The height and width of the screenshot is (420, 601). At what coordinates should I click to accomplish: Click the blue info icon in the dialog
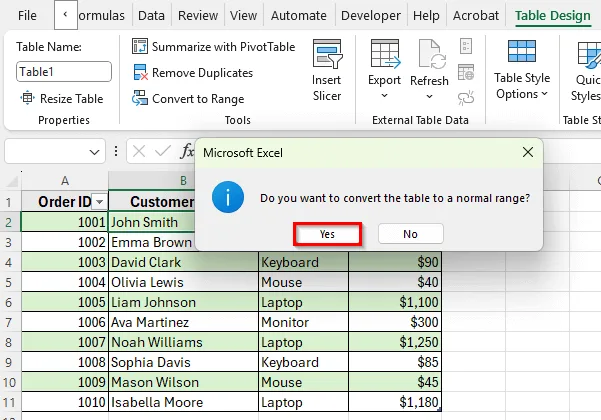228,197
